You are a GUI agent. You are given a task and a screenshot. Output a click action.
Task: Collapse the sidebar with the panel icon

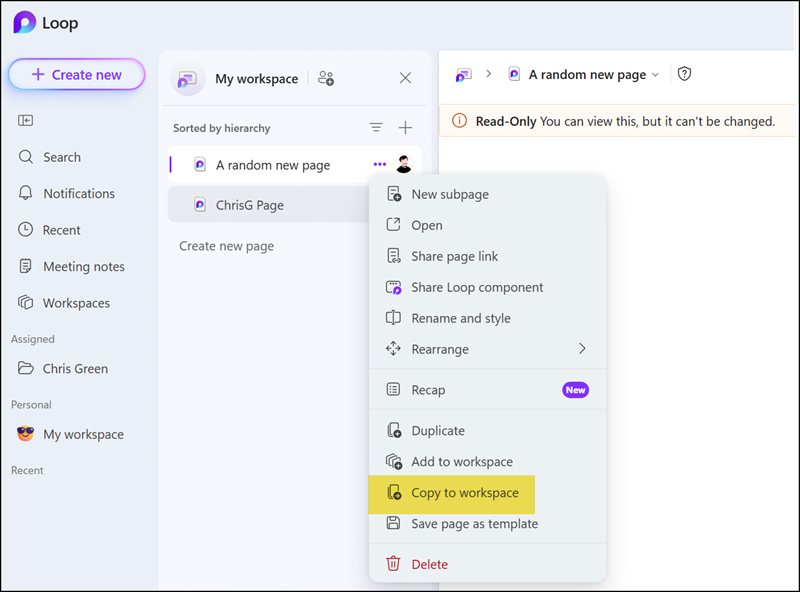26,120
